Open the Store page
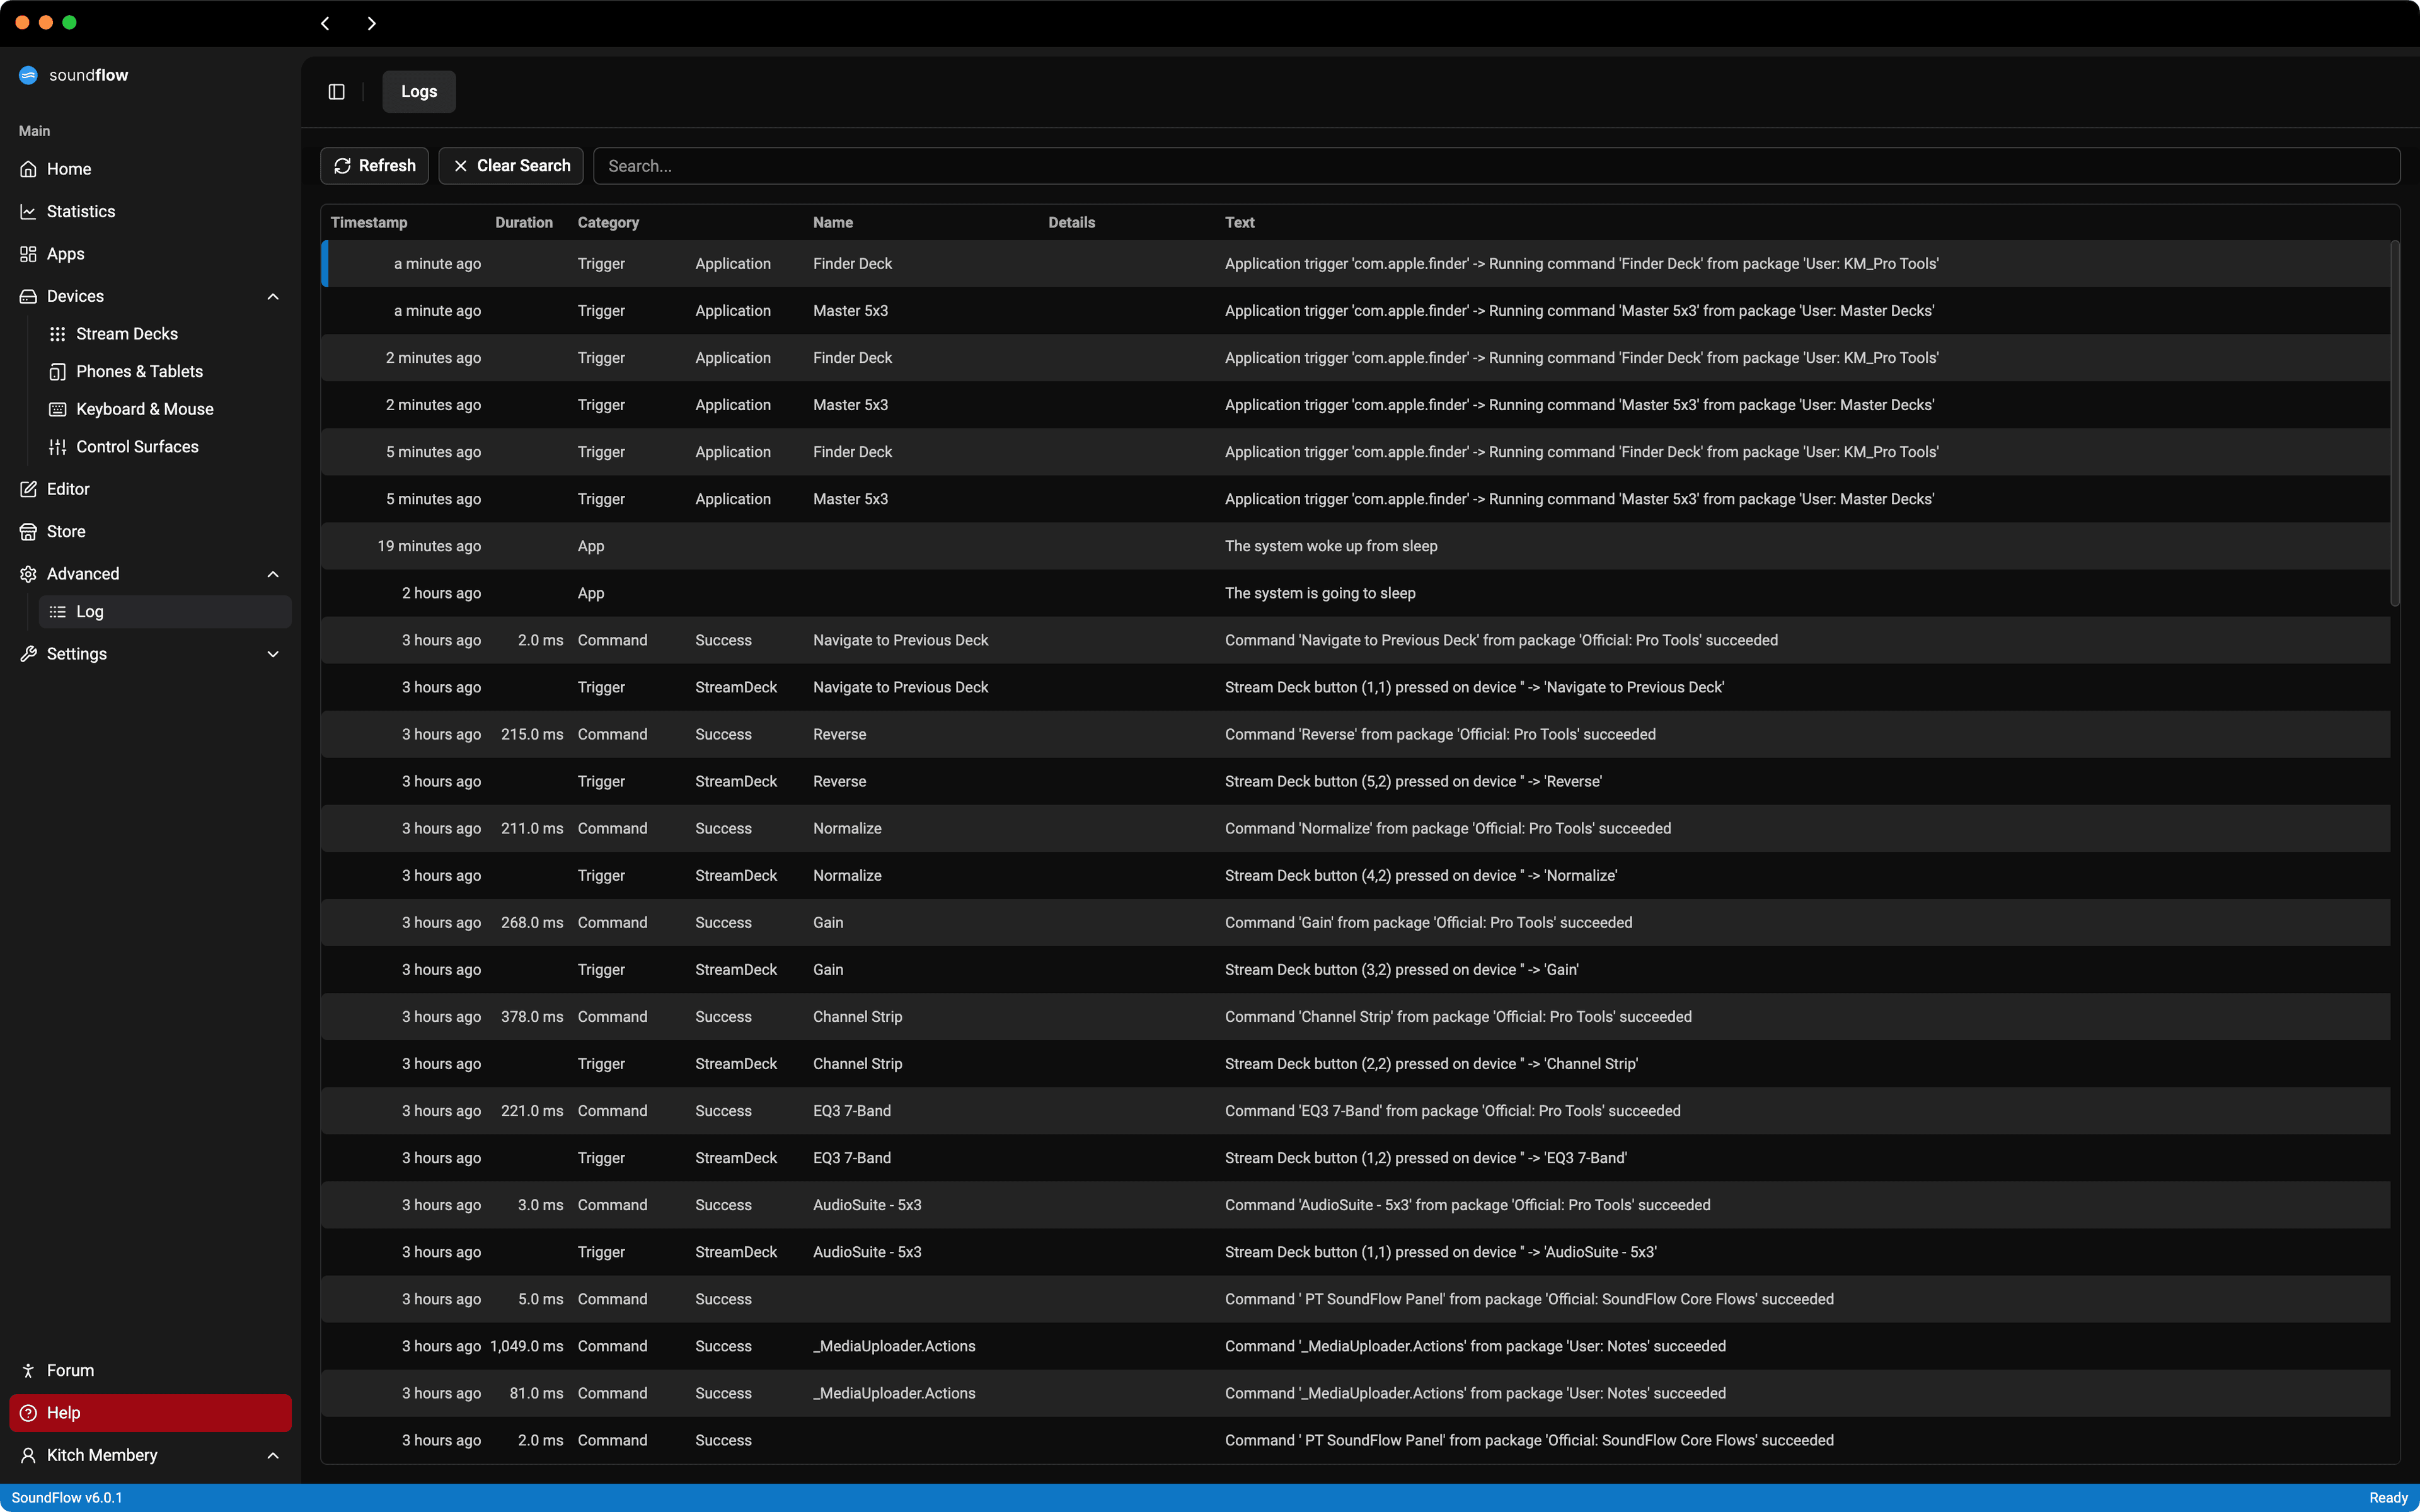2420x1512 pixels. click(66, 531)
